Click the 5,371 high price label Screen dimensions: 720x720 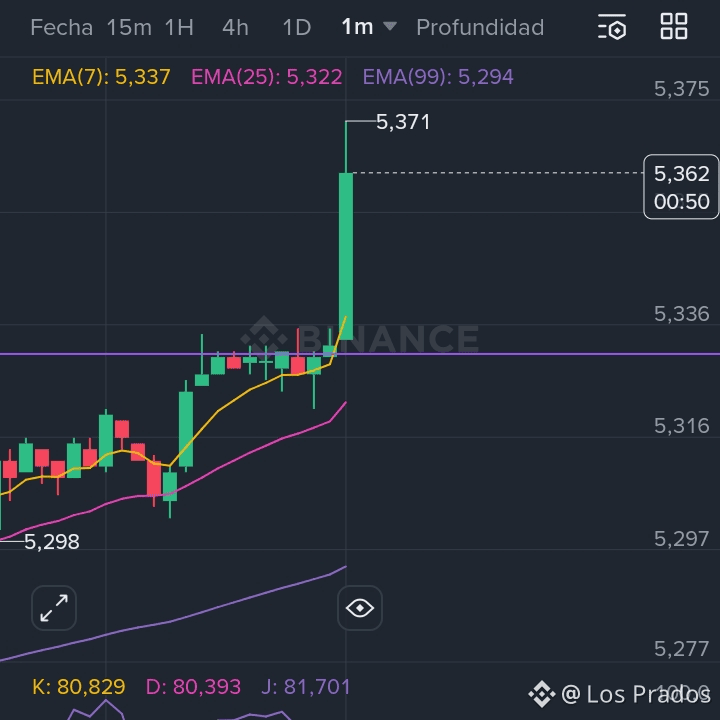(403, 122)
